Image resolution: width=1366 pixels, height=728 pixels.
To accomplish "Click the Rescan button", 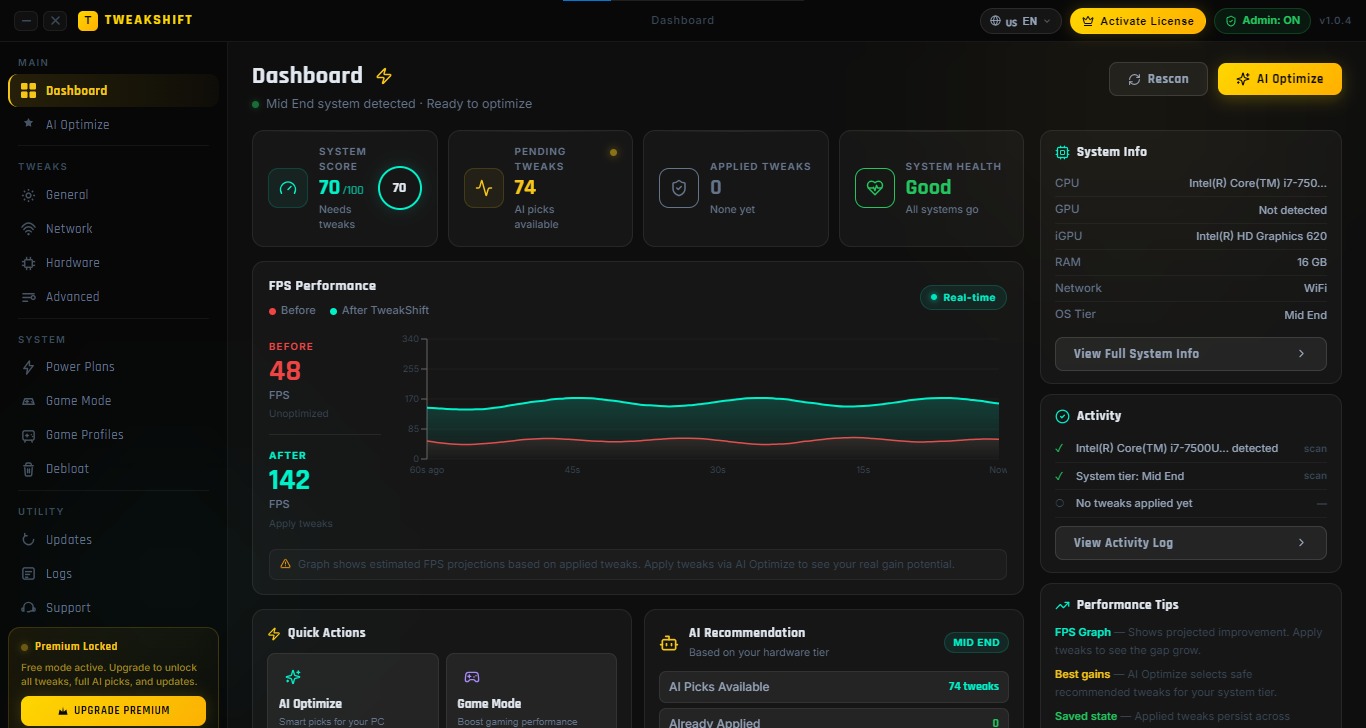I will pos(1158,79).
